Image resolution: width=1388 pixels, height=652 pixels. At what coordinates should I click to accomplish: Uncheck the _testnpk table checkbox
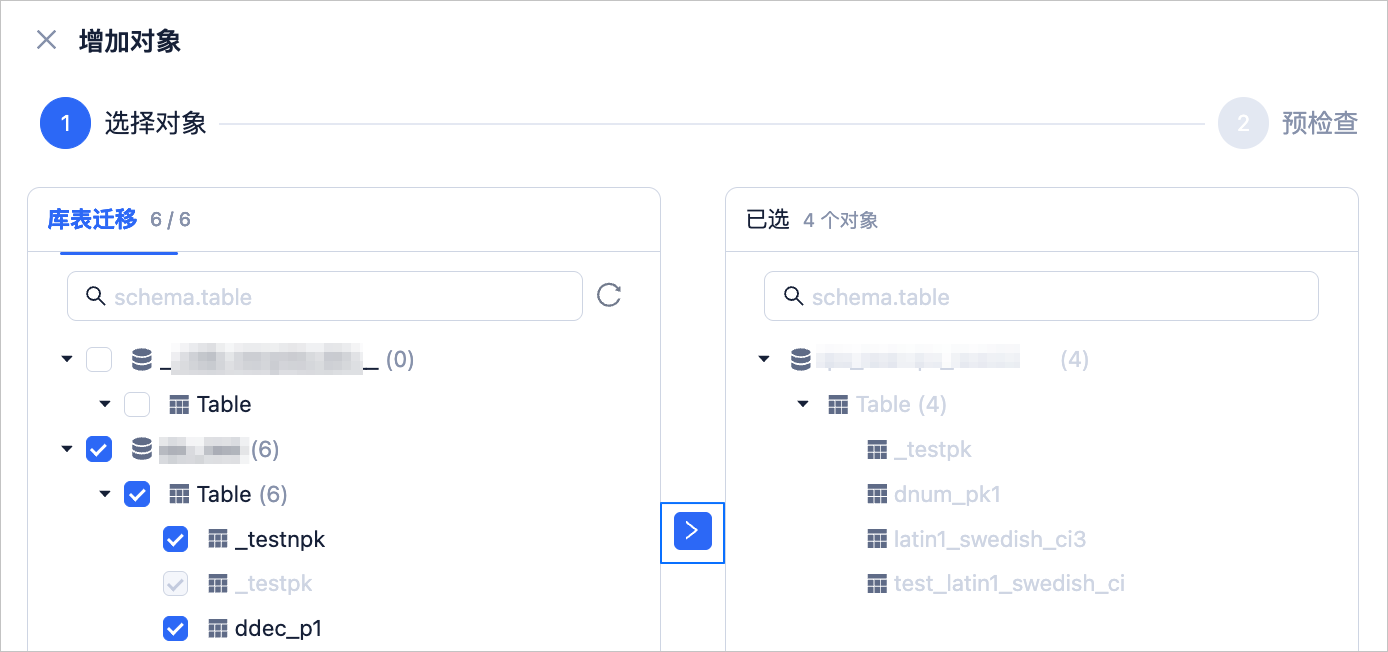click(x=175, y=539)
